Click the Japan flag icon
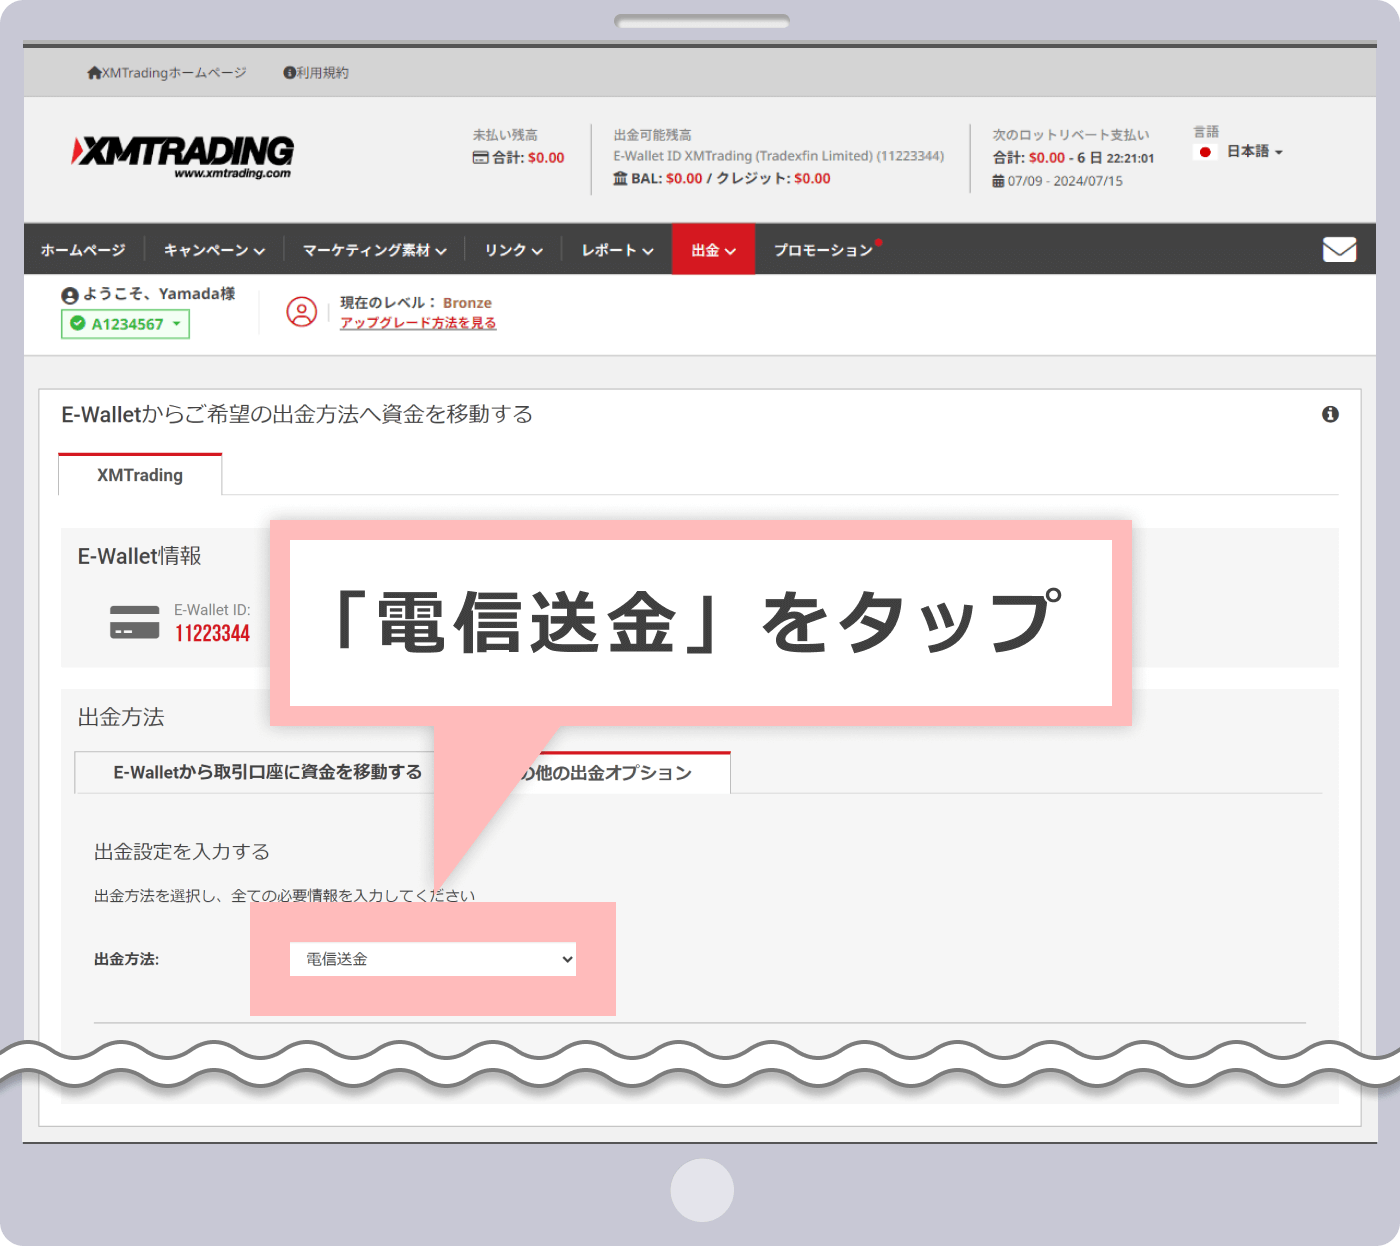1400x1246 pixels. (x=1205, y=152)
